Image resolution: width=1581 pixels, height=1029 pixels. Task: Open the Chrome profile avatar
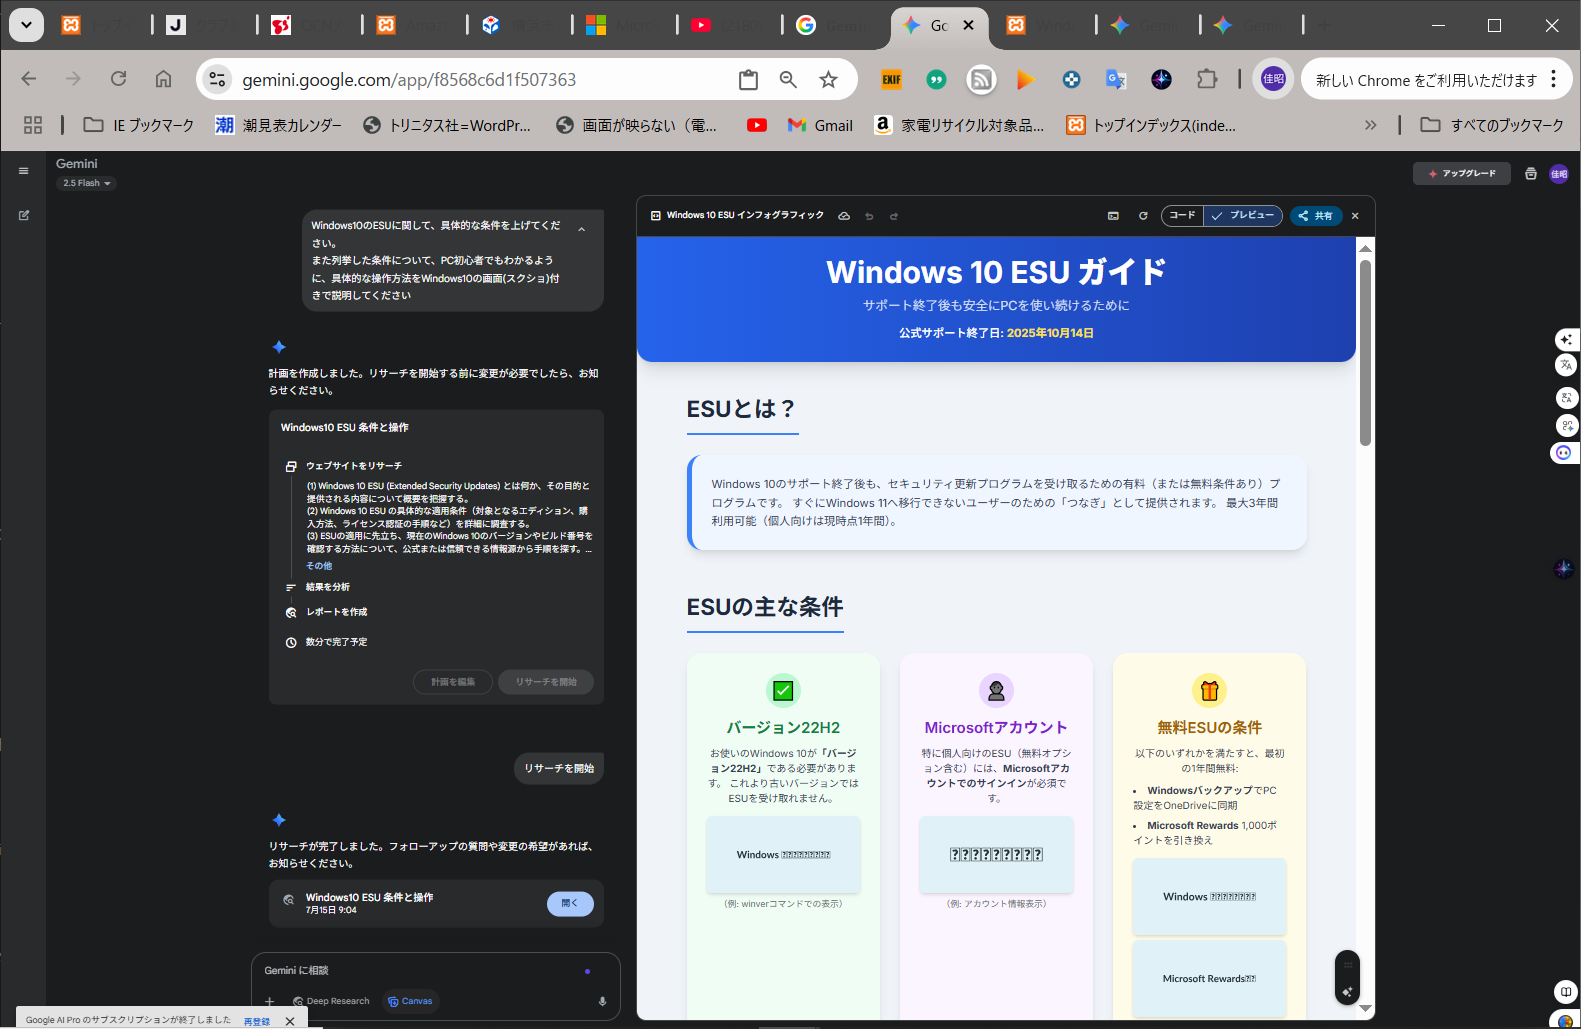[1273, 80]
